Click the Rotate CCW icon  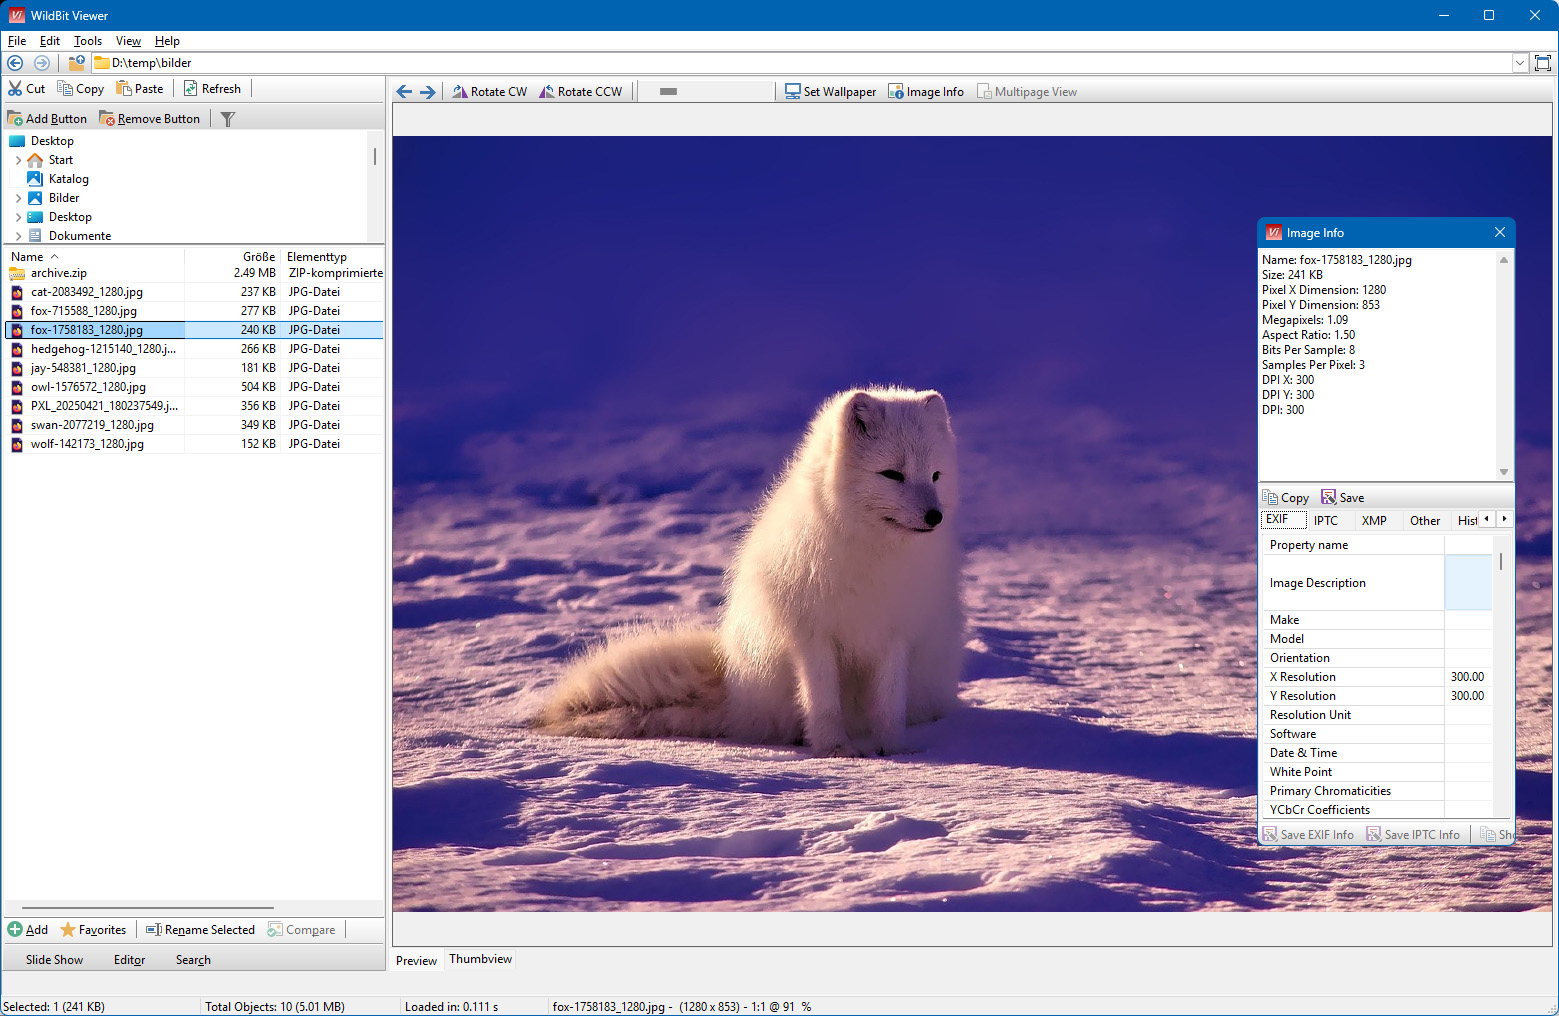[547, 92]
